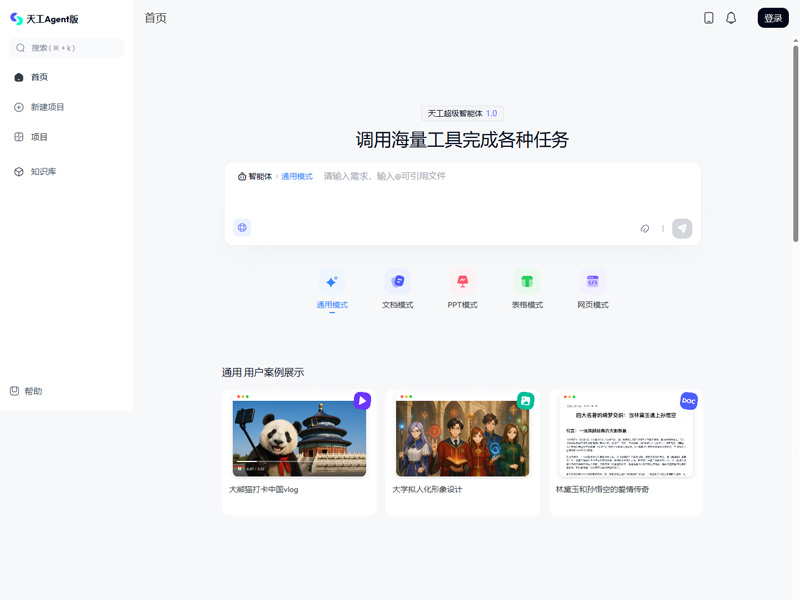The height and width of the screenshot is (600, 800).
Task: Click the search input in sidebar
Action: pos(66,48)
